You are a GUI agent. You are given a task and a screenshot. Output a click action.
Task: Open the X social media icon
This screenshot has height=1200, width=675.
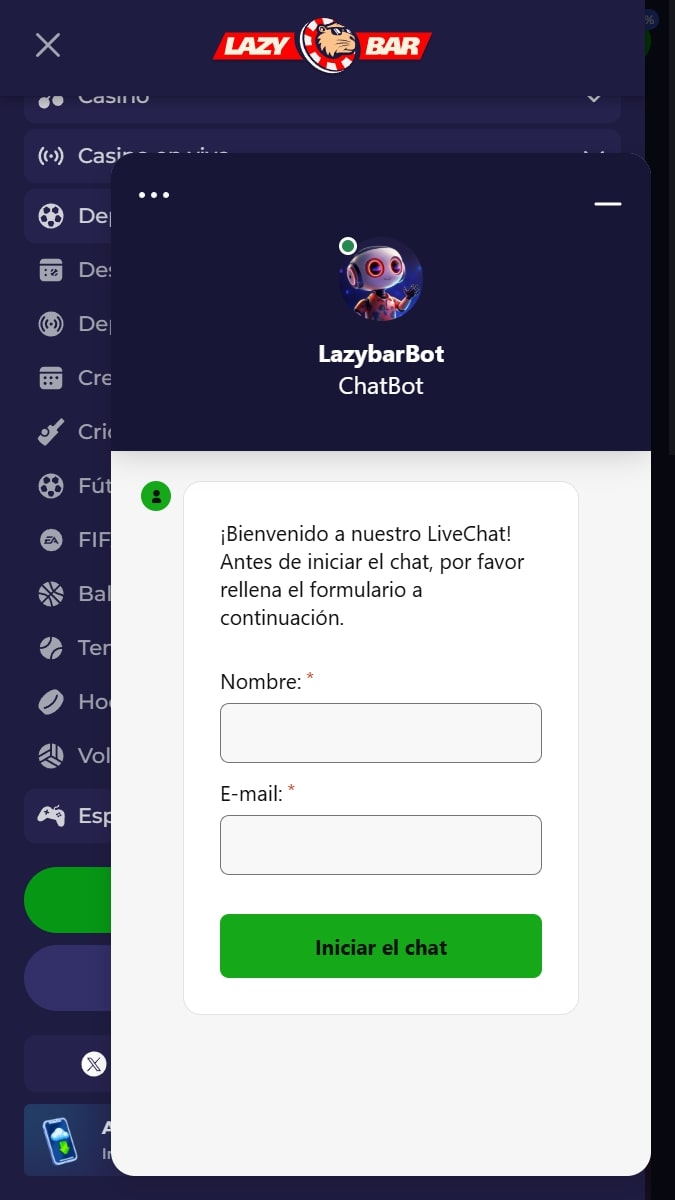pos(94,1064)
